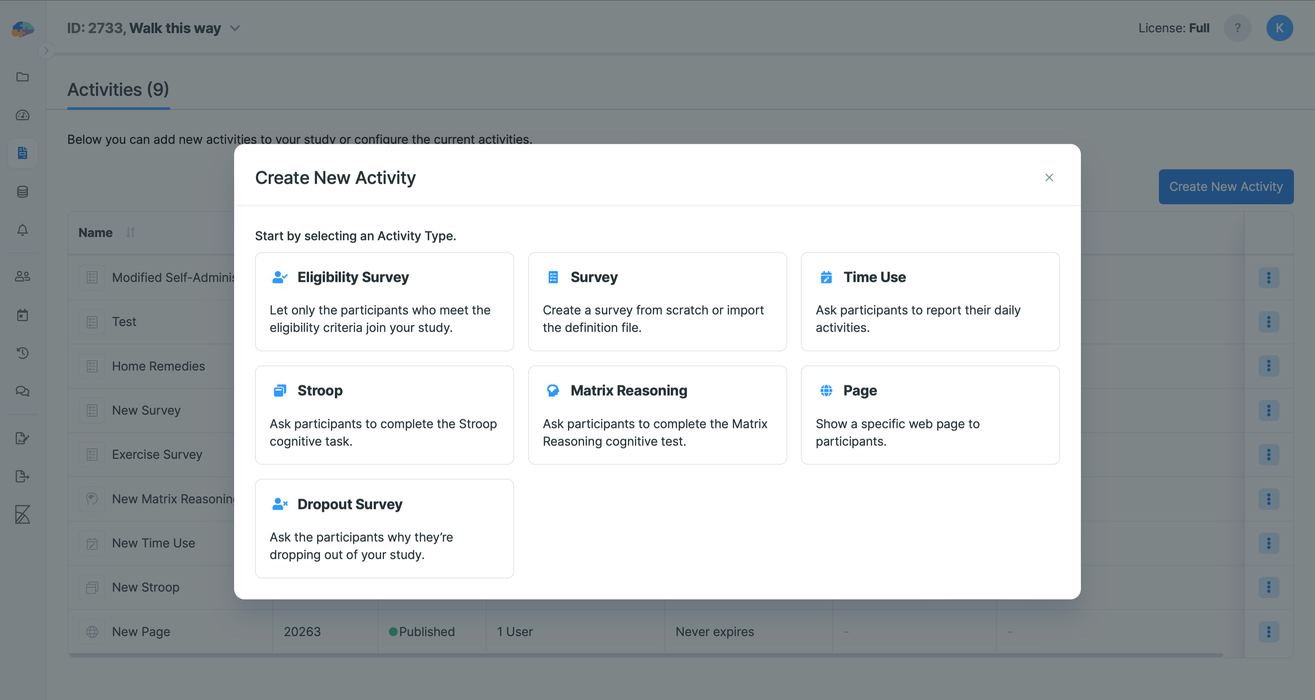
Task: Click the Create New Activity button
Action: (x=1226, y=186)
